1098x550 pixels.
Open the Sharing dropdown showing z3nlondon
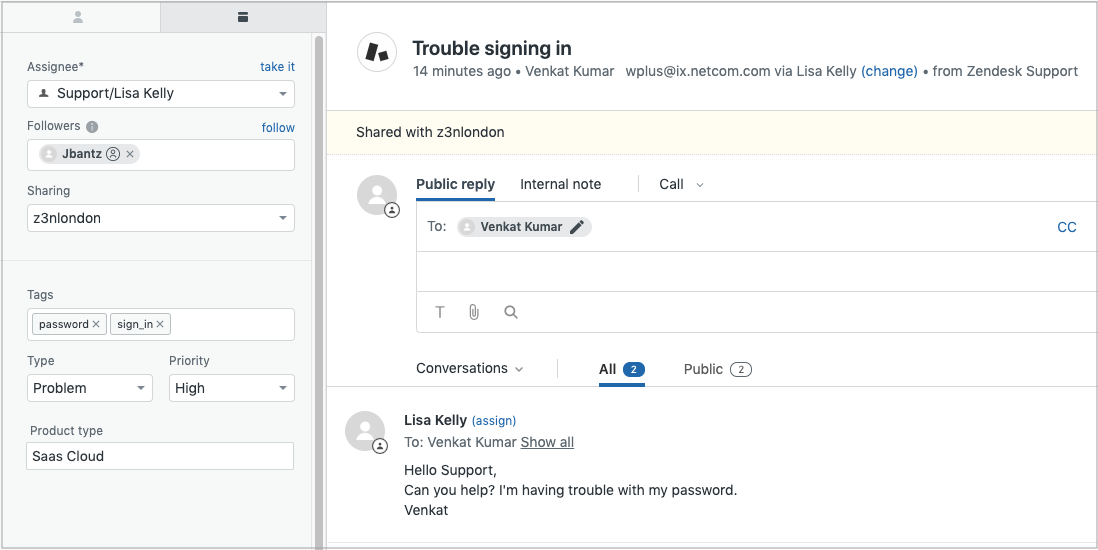click(x=161, y=218)
